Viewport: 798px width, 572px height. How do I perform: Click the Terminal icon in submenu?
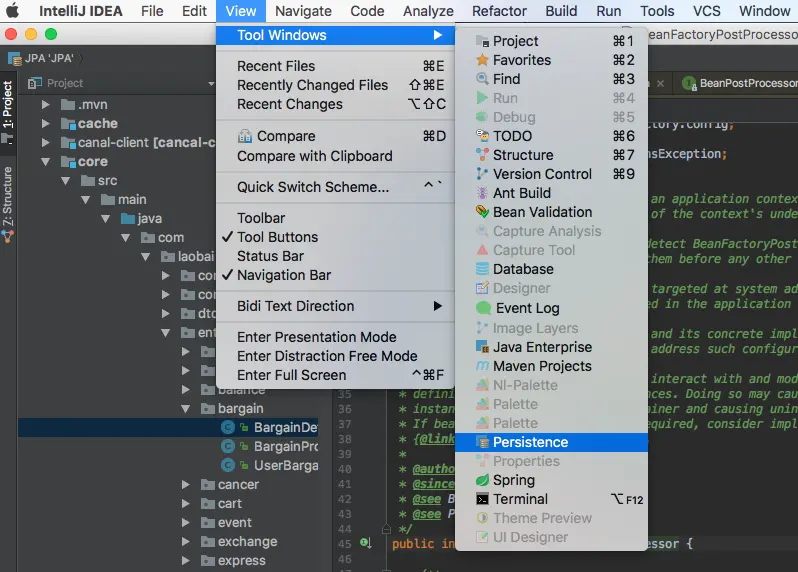[482, 499]
